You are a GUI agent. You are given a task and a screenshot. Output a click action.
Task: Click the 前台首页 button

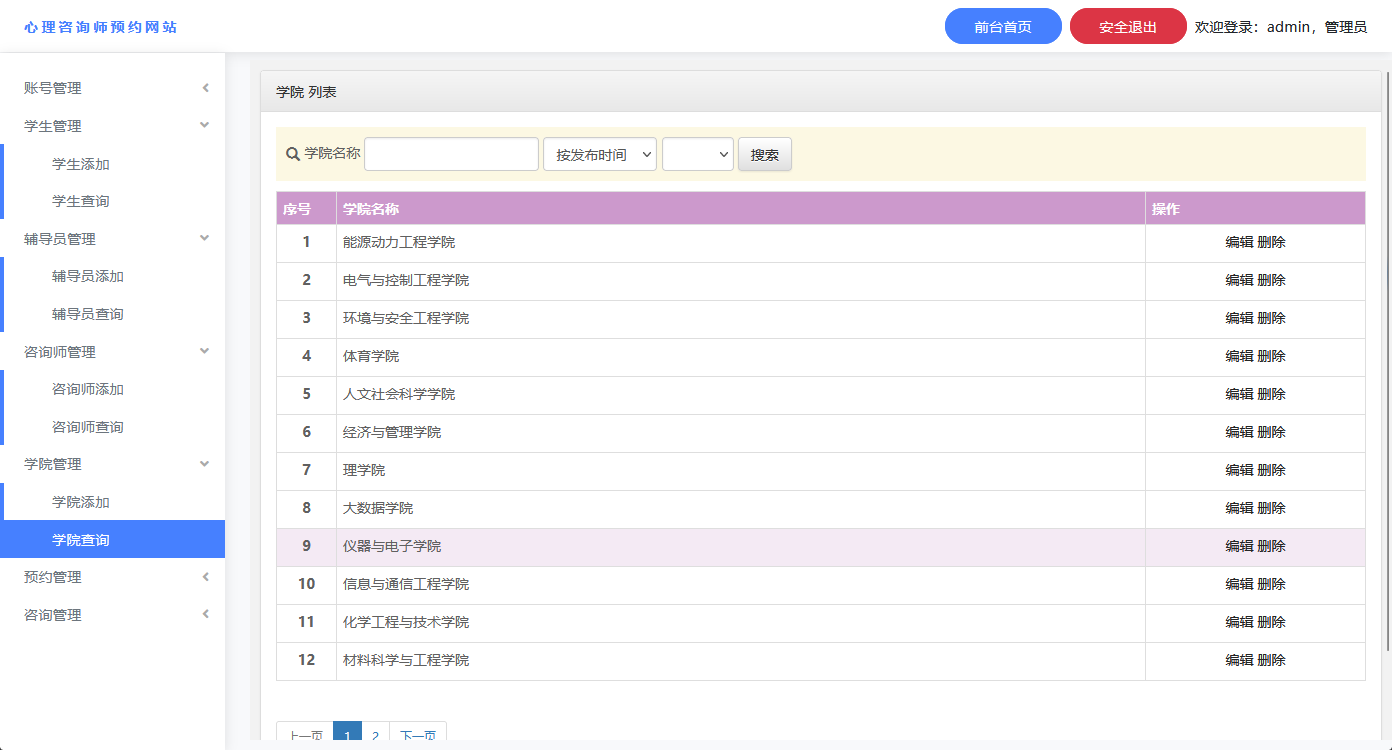[1003, 27]
